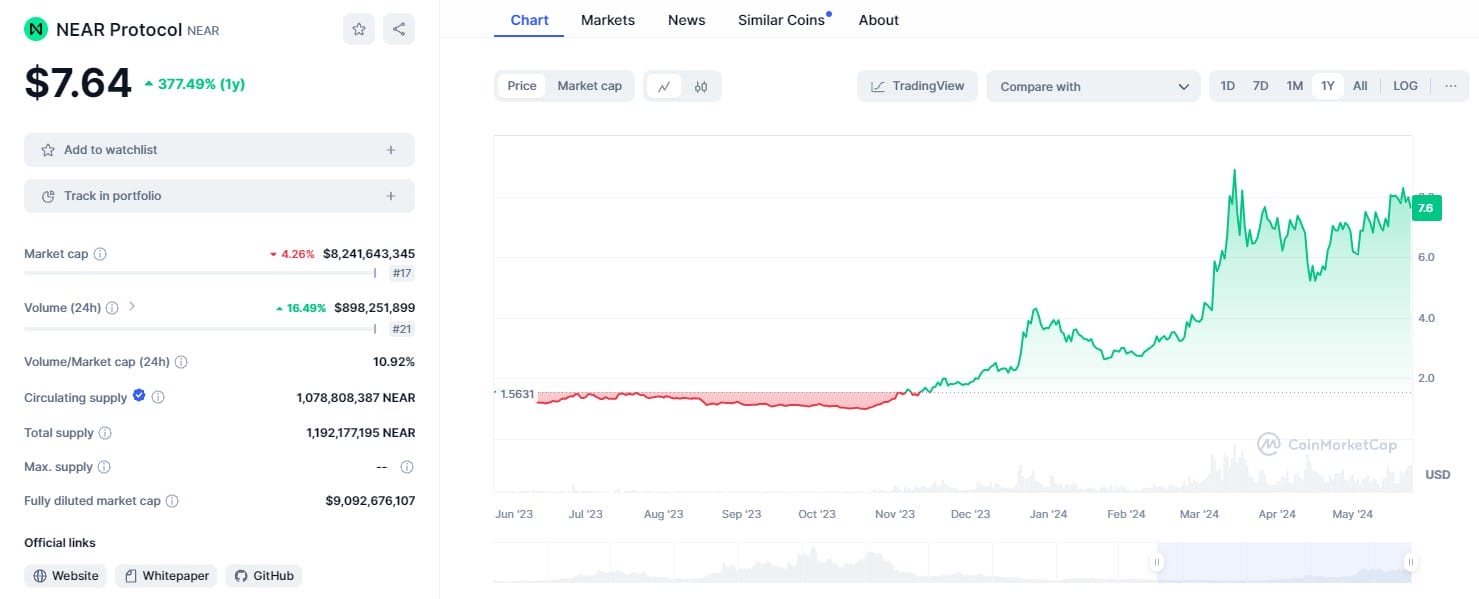The height and width of the screenshot is (599, 1479).
Task: Toggle chart to Price view
Action: tap(522, 86)
